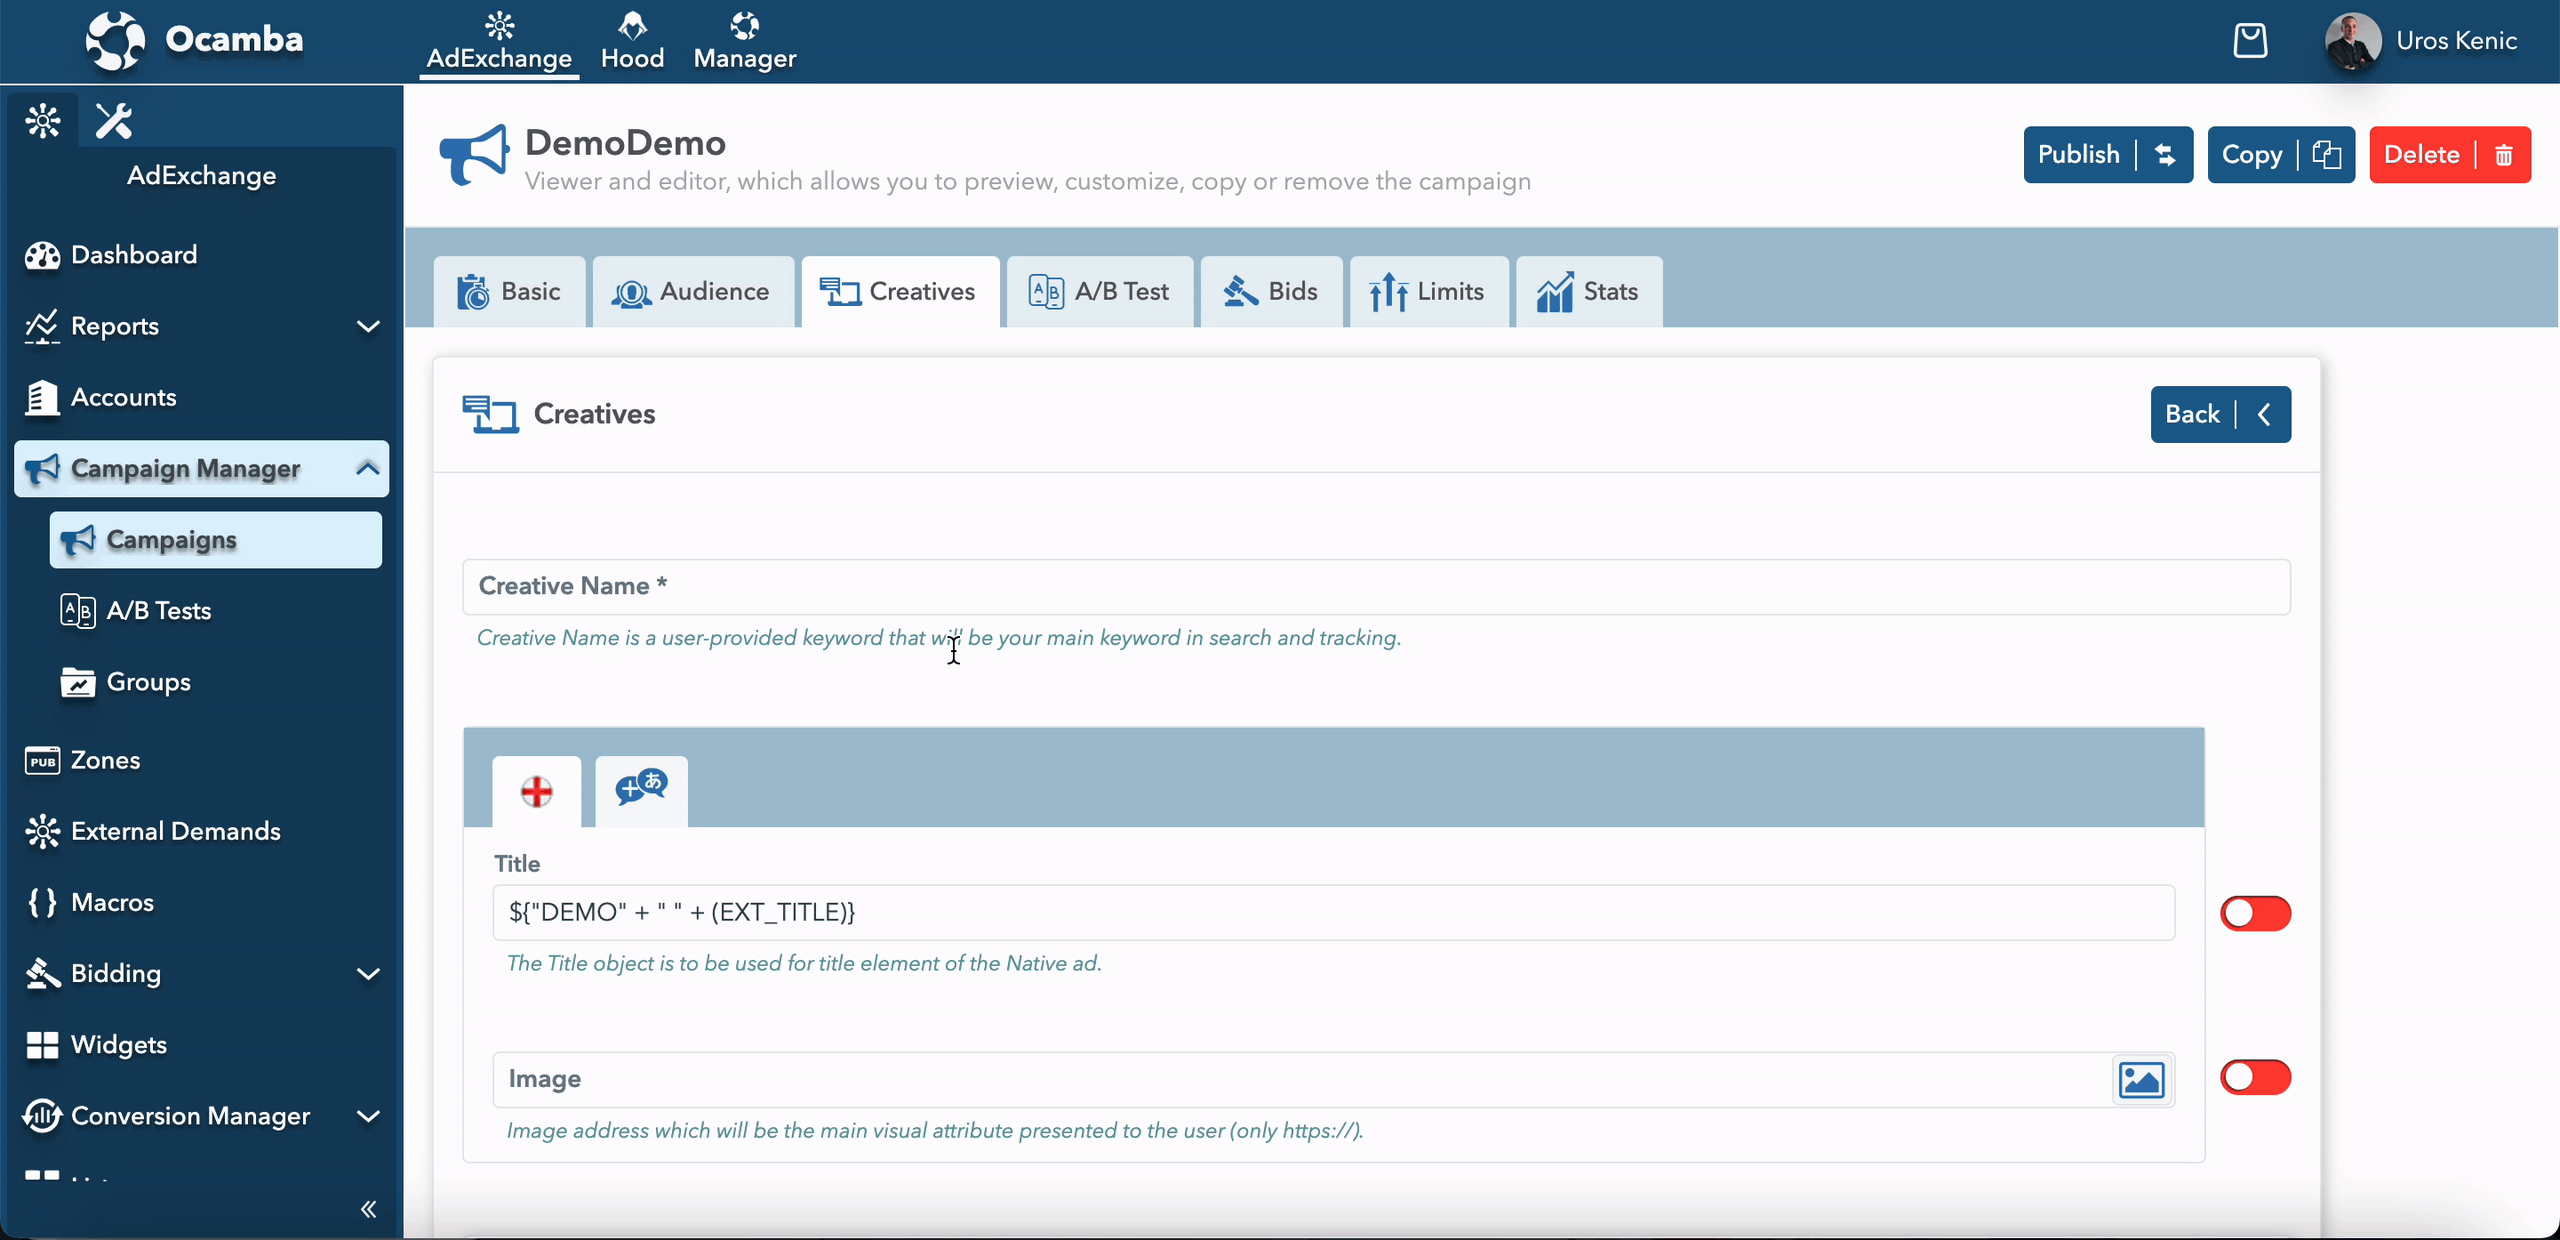Image resolution: width=2560 pixels, height=1240 pixels.
Task: Switch to the Limits tab
Action: [1429, 292]
